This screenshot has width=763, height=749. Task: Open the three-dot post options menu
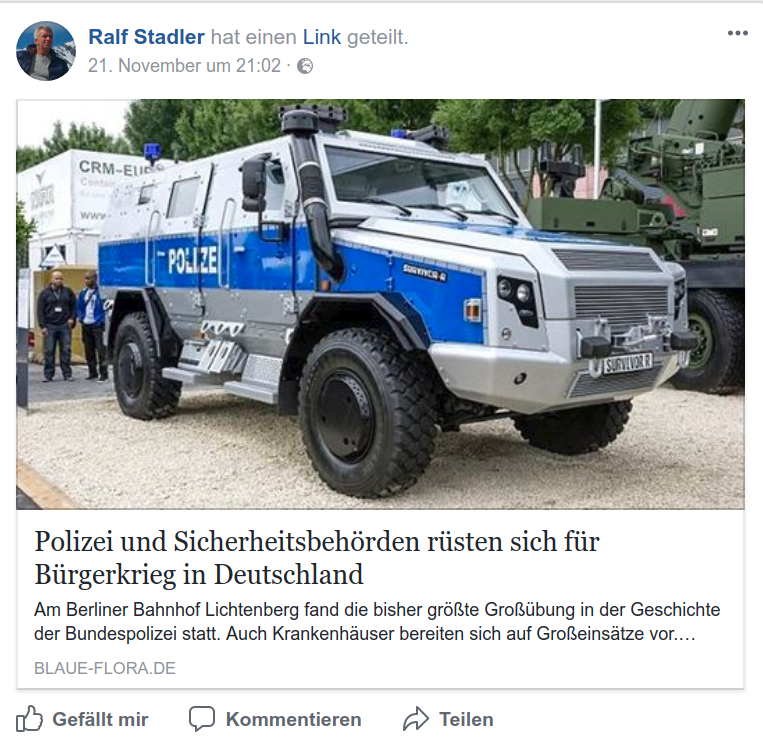[738, 33]
